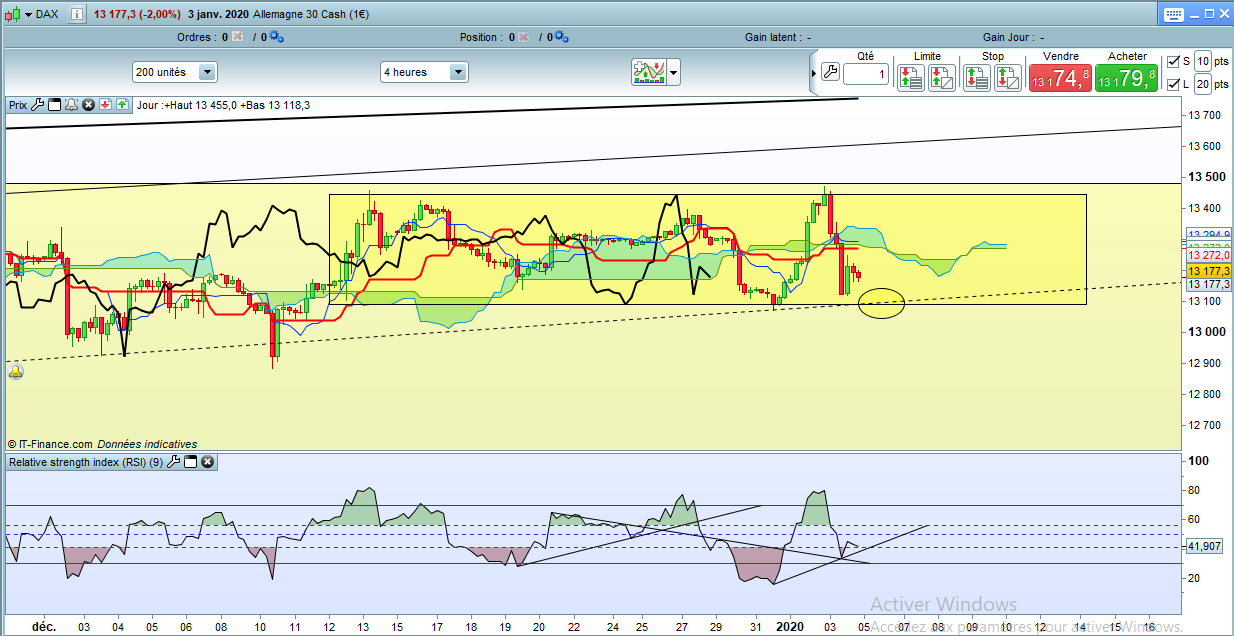Click the 'Gain Jour' label
1234x636 pixels.
1010,37
